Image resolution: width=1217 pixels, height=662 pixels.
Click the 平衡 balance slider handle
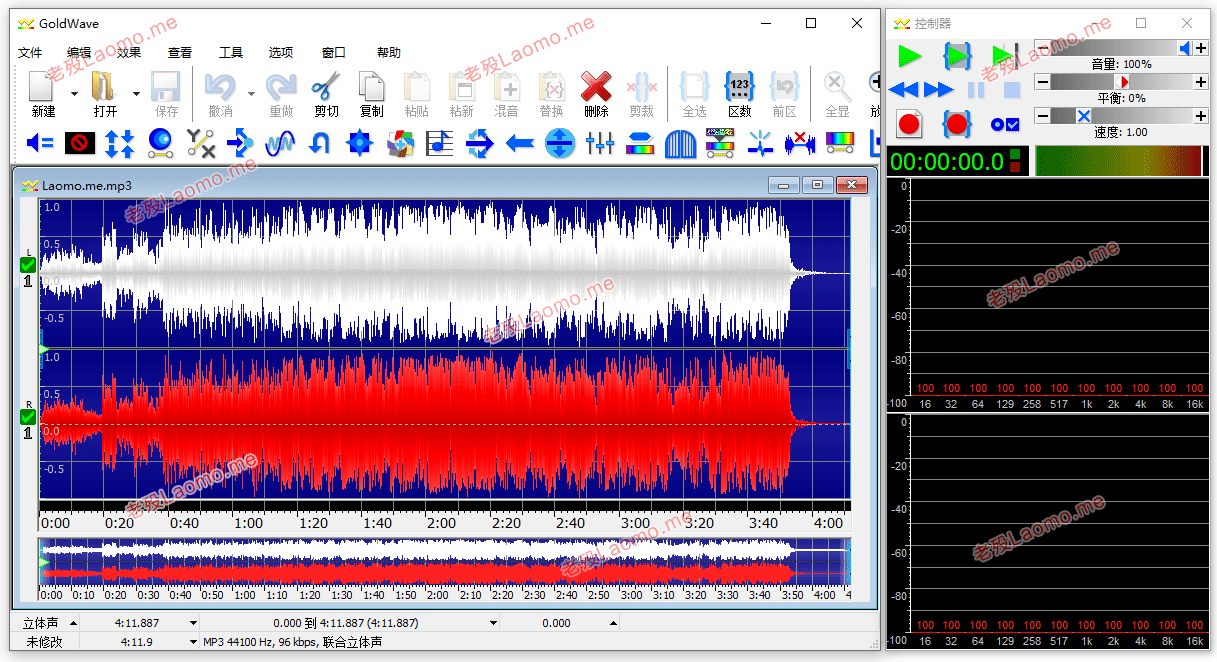tap(1123, 82)
